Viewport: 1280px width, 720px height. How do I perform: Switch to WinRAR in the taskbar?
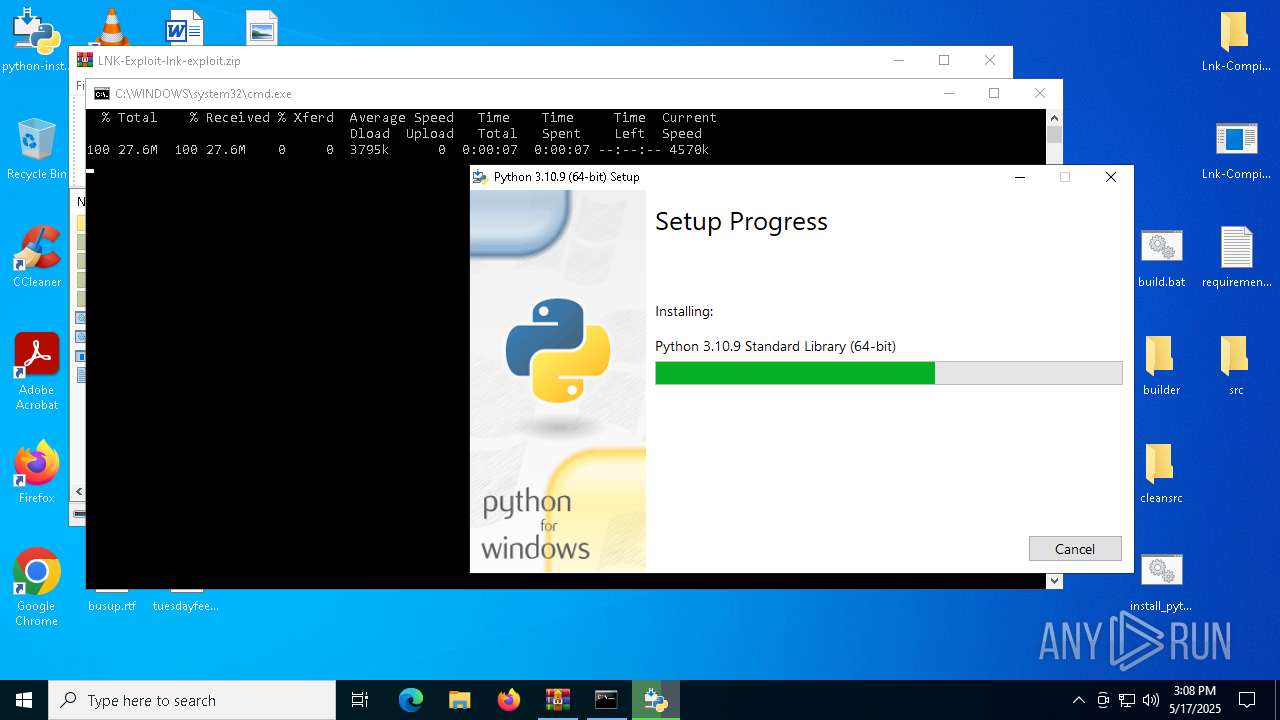[557, 700]
